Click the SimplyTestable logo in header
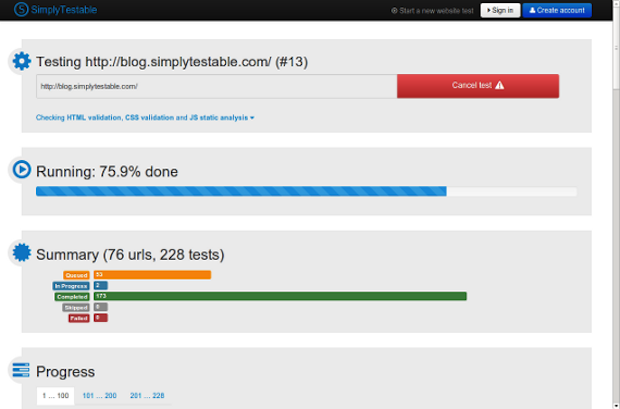Screen dimensions: 620x409 55,9
